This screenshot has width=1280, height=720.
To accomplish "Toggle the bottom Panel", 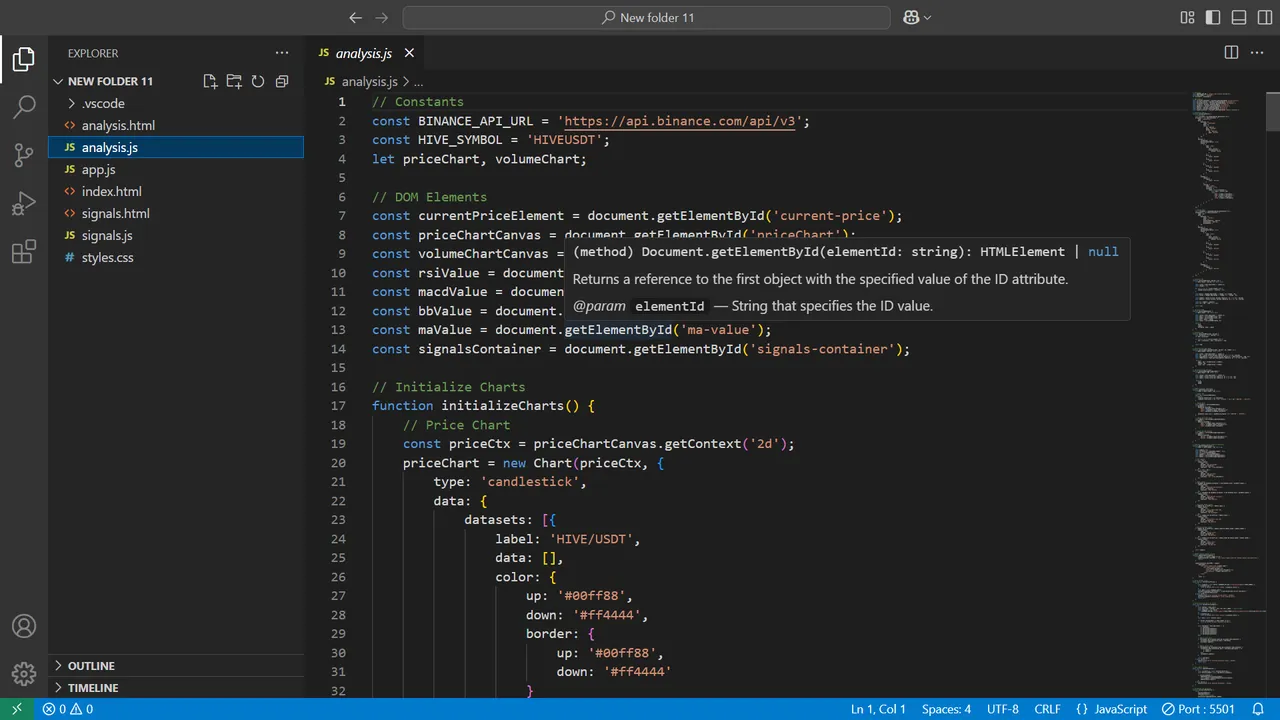I will point(1239,17).
